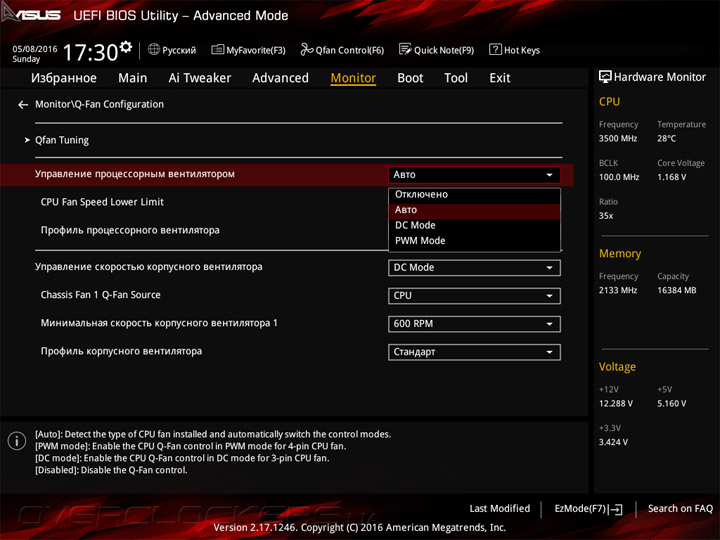Click Search on FAQ
Screen dimensions: 720x540
[680, 509]
